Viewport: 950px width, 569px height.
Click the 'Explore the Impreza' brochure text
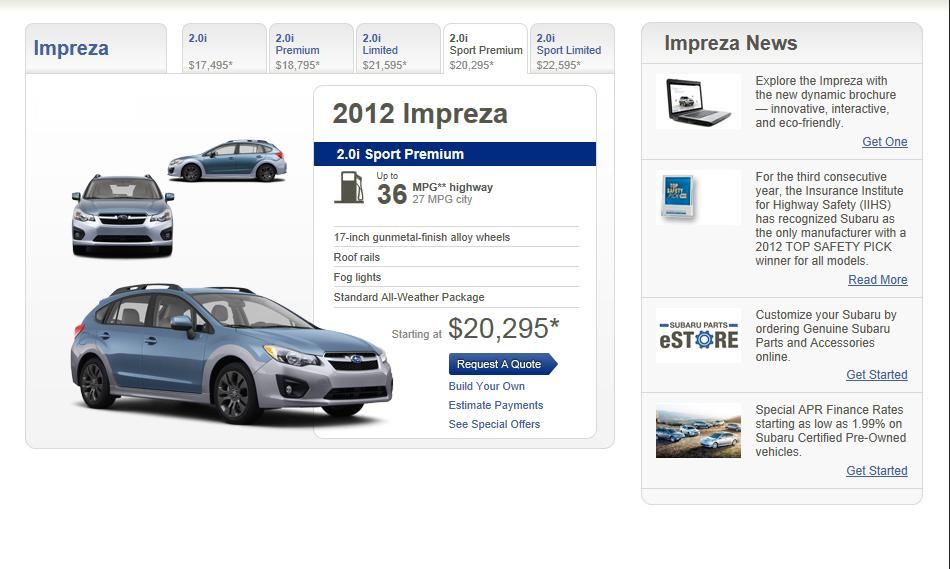825,102
